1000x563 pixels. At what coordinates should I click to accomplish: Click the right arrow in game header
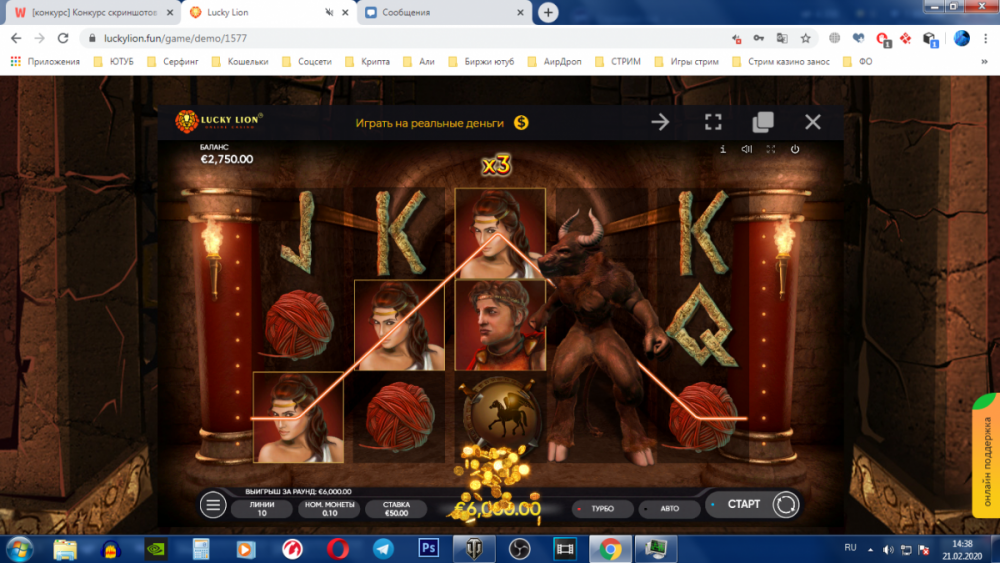click(x=660, y=122)
